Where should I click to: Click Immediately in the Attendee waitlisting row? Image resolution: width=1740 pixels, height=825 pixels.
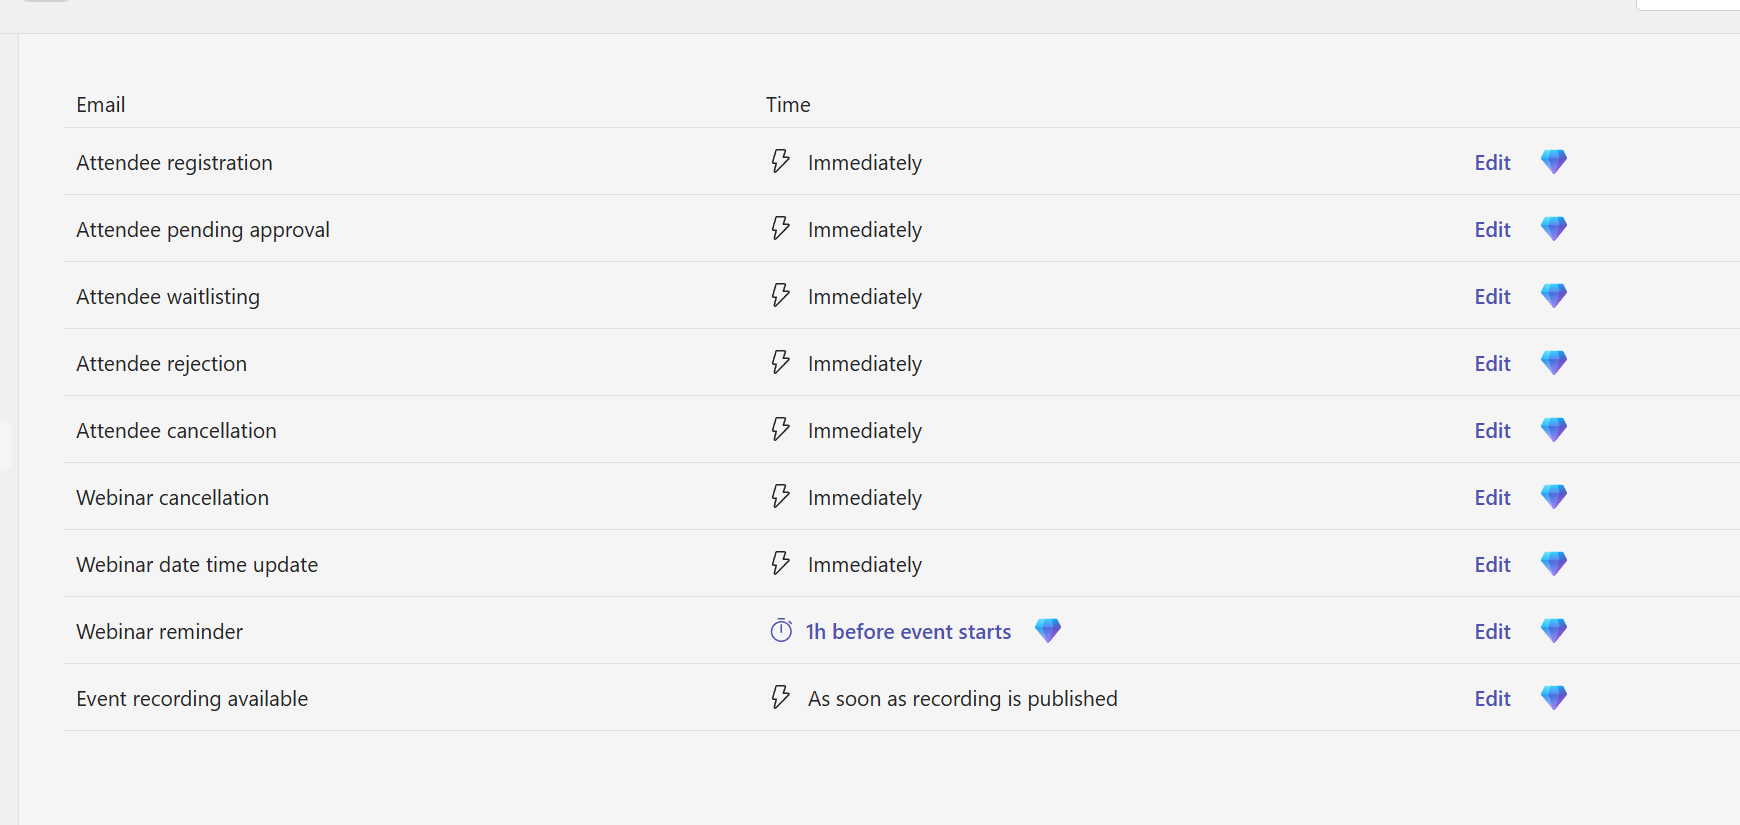(864, 297)
